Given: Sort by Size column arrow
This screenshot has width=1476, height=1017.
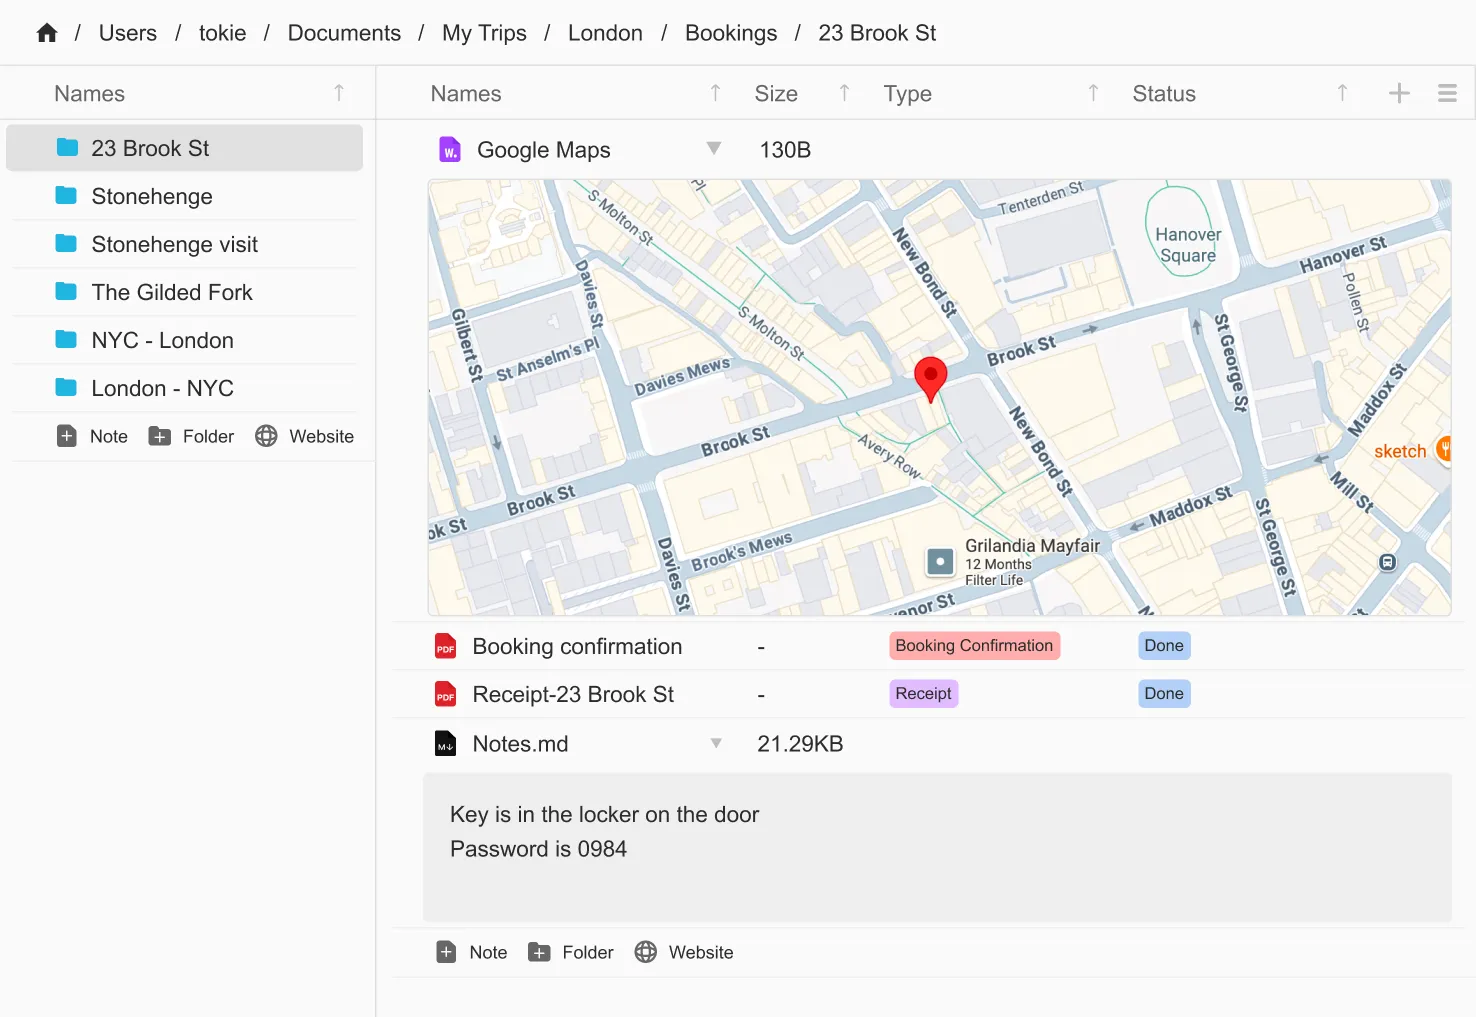Looking at the screenshot, I should pyautogui.click(x=844, y=93).
